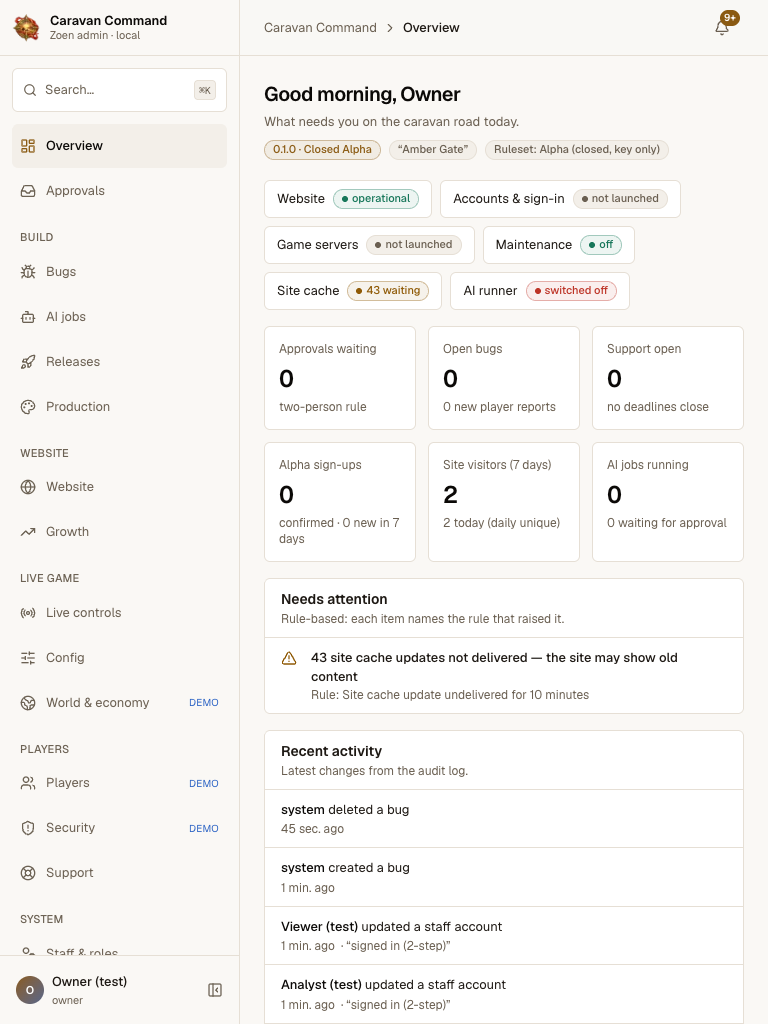768x1024 pixels.
Task: Collapse the sidebar with the panel icon
Action: tap(215, 990)
